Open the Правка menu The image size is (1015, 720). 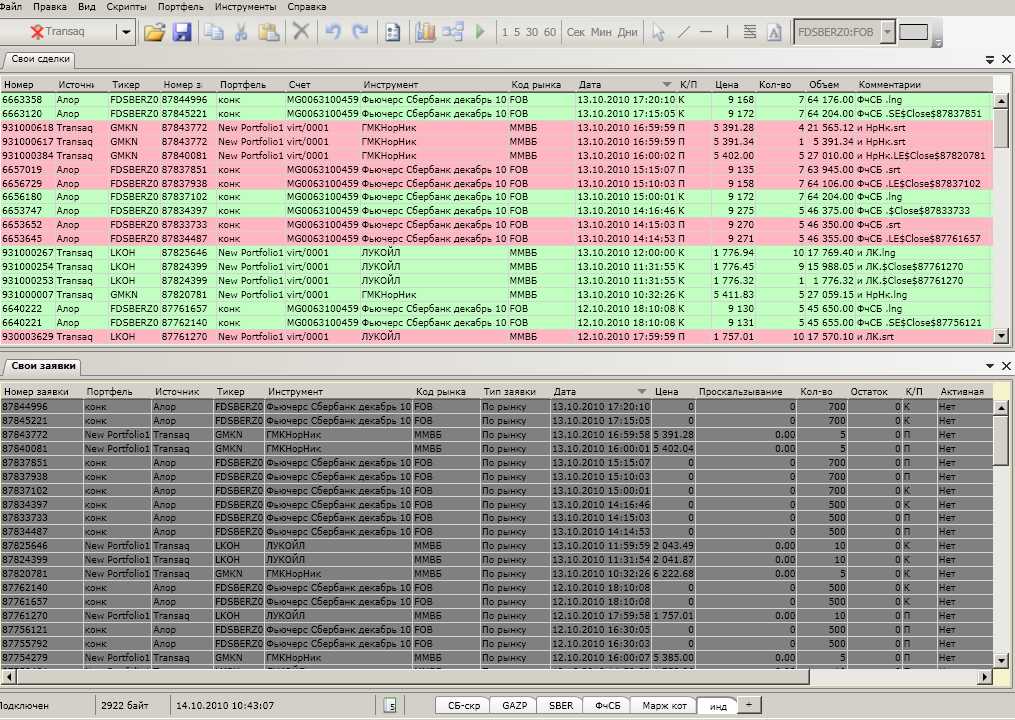(50, 6)
